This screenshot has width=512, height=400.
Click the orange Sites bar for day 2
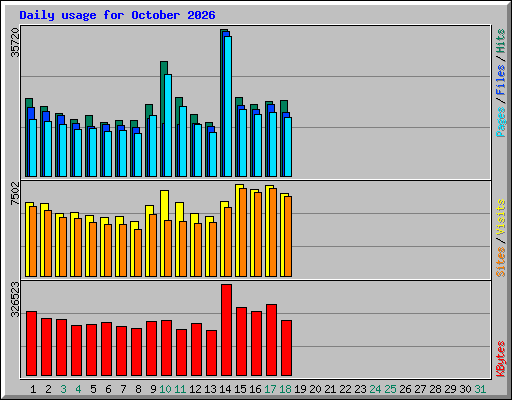tap(48, 243)
